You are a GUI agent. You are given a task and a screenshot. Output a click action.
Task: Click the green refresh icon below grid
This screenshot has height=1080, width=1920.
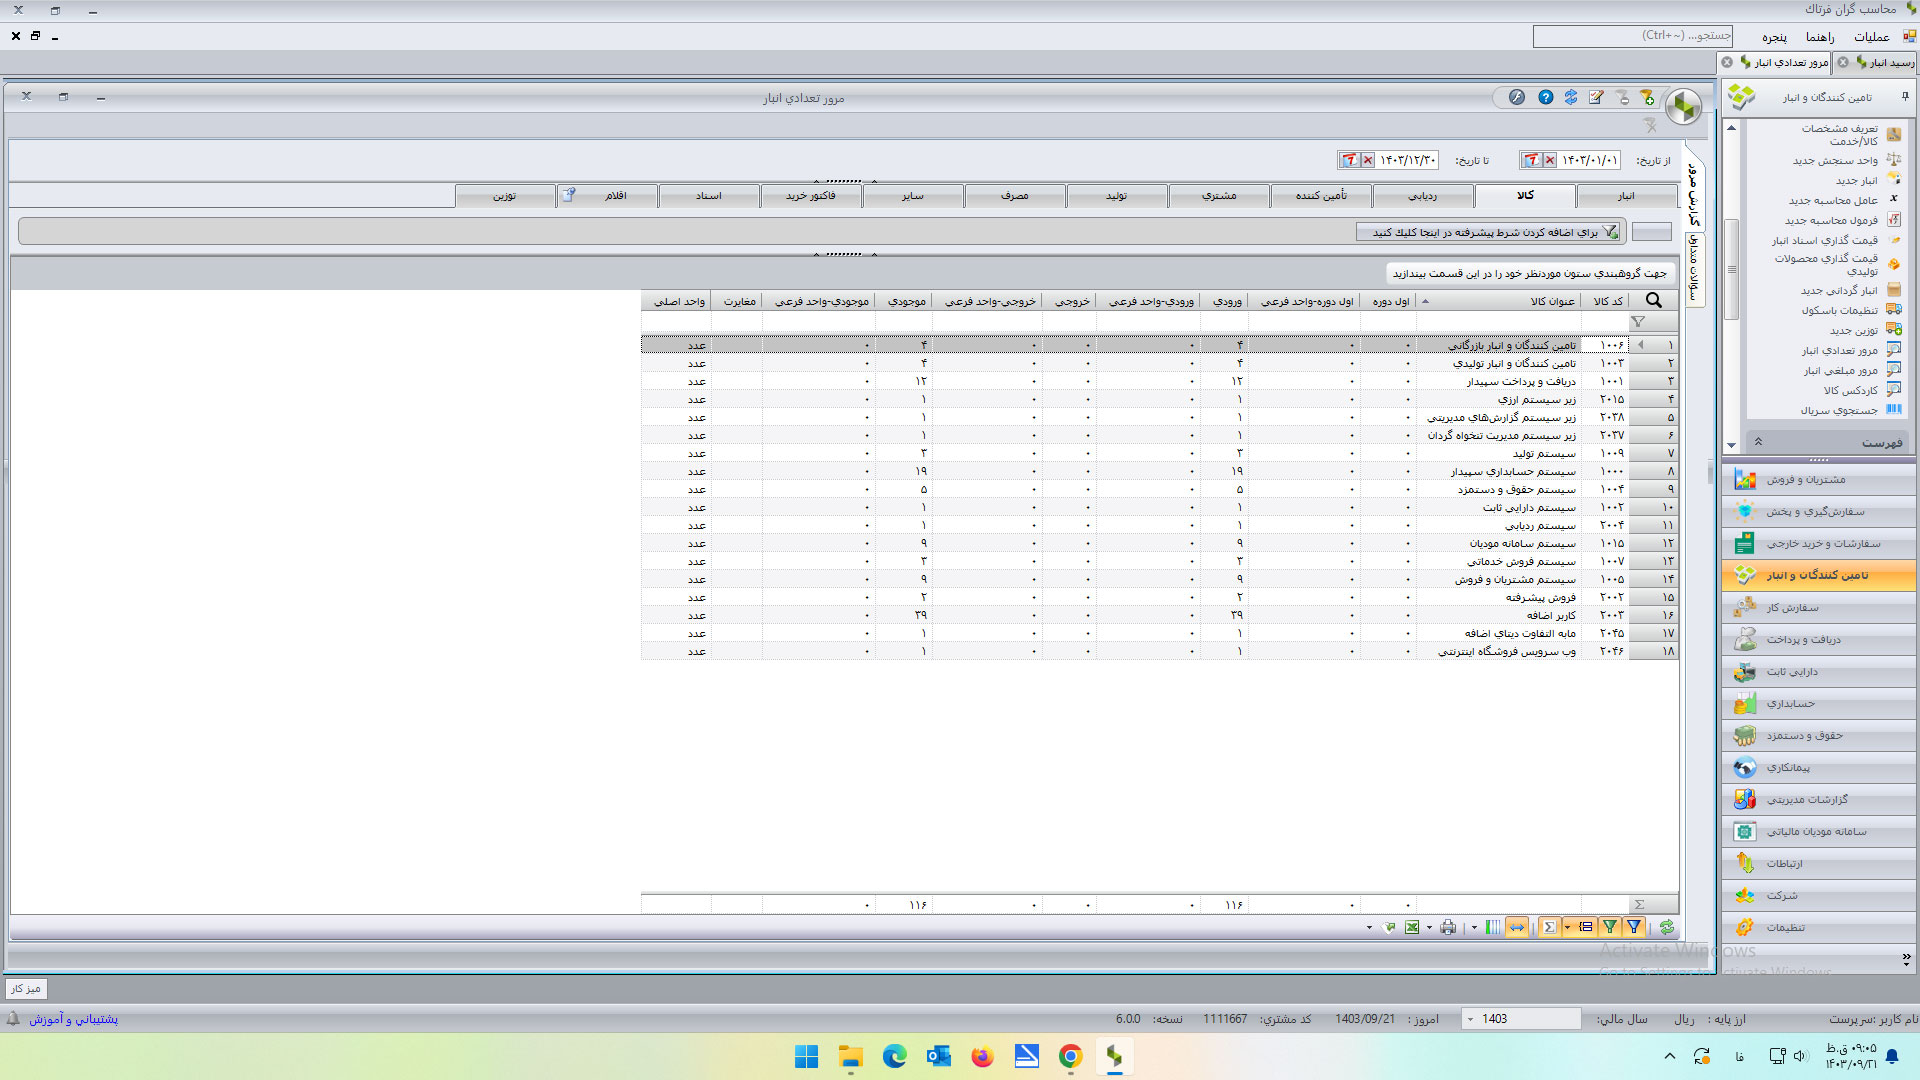tap(1666, 927)
